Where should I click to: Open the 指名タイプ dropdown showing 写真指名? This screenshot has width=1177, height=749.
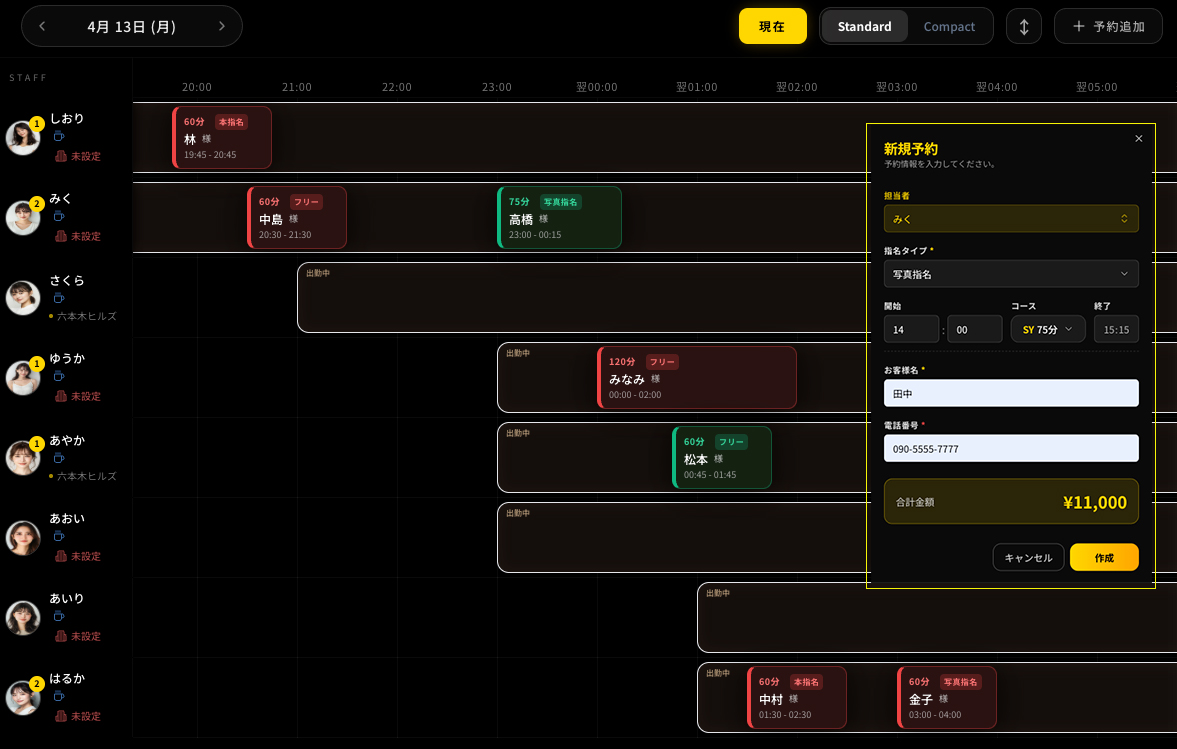point(1010,273)
